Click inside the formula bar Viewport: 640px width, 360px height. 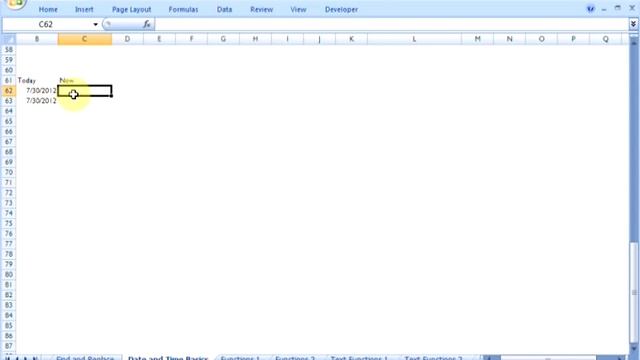click(x=391, y=24)
